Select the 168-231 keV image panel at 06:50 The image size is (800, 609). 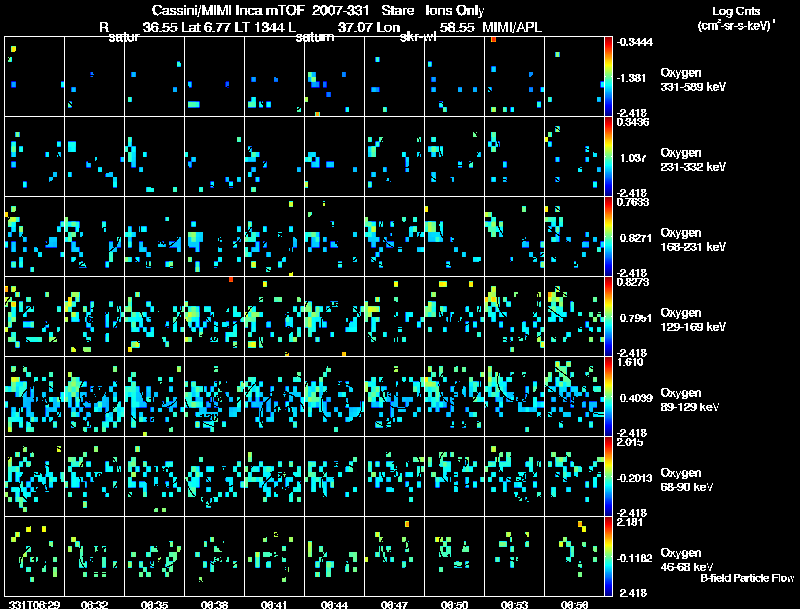click(454, 237)
